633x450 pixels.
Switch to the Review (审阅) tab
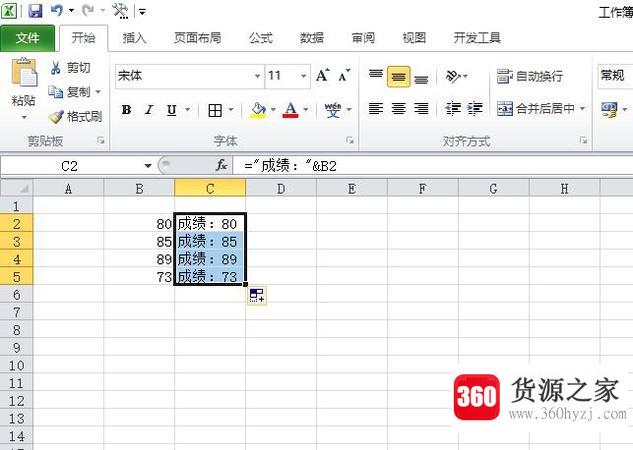(x=363, y=38)
